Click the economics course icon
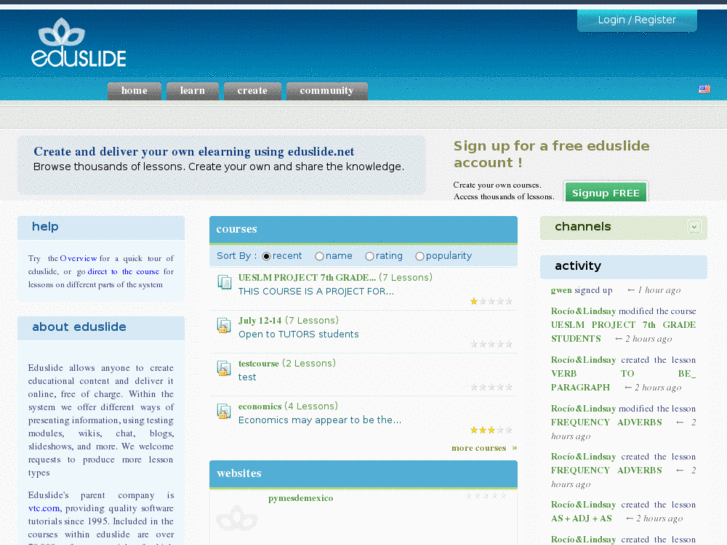This screenshot has height=545, width=727. click(224, 410)
